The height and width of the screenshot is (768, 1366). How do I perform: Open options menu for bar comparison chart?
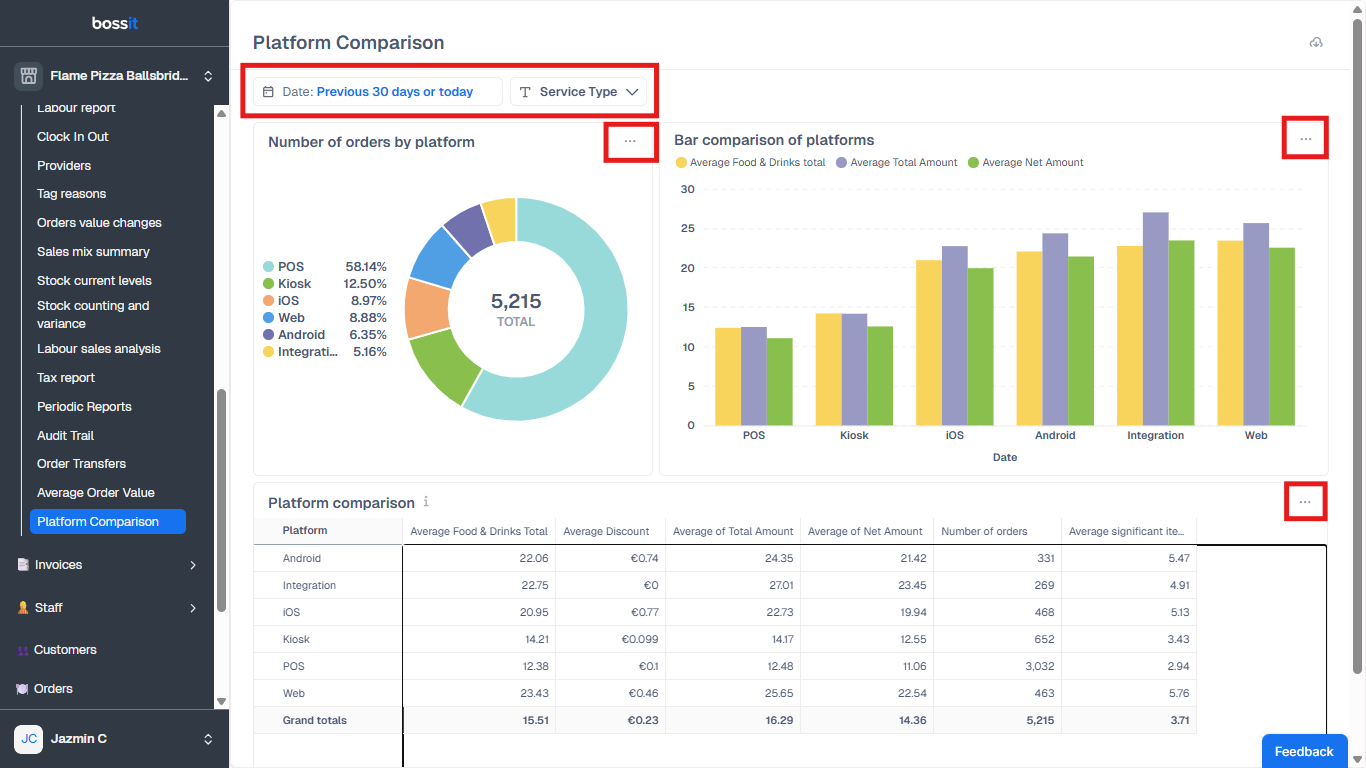(x=1305, y=139)
